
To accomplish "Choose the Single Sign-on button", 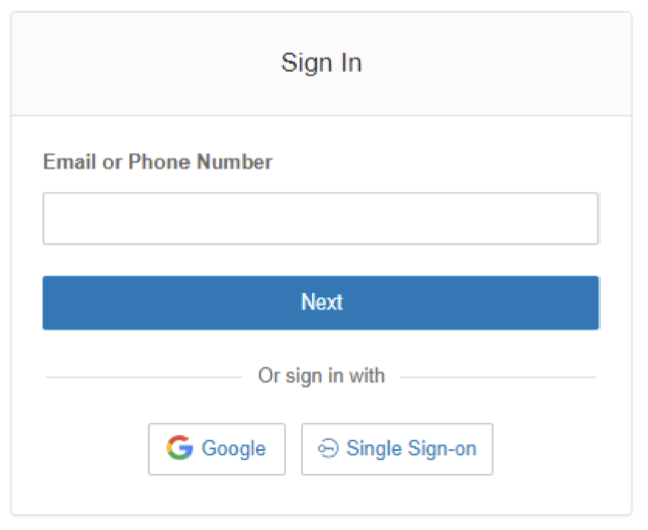I will [397, 449].
